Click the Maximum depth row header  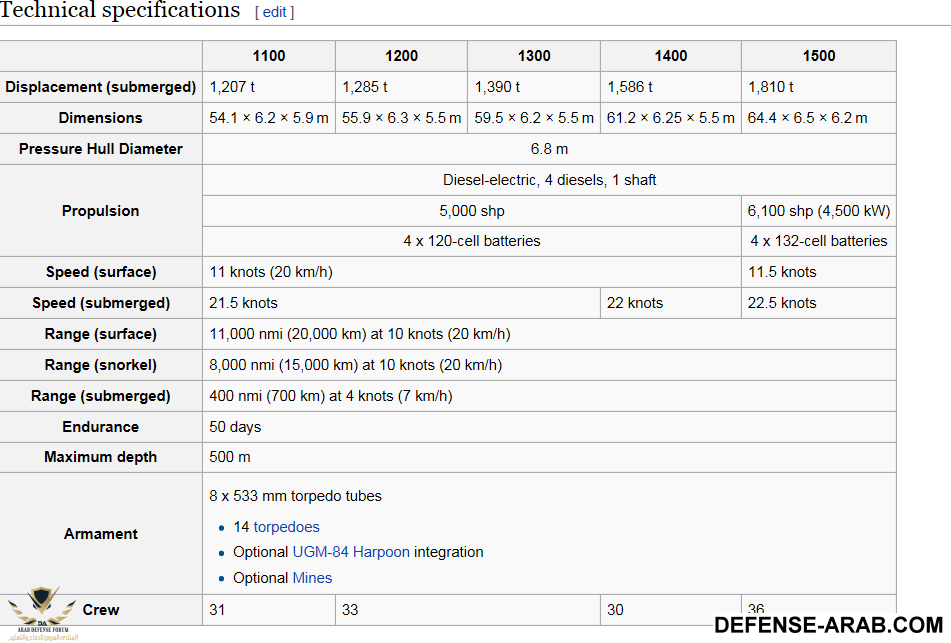pos(101,457)
